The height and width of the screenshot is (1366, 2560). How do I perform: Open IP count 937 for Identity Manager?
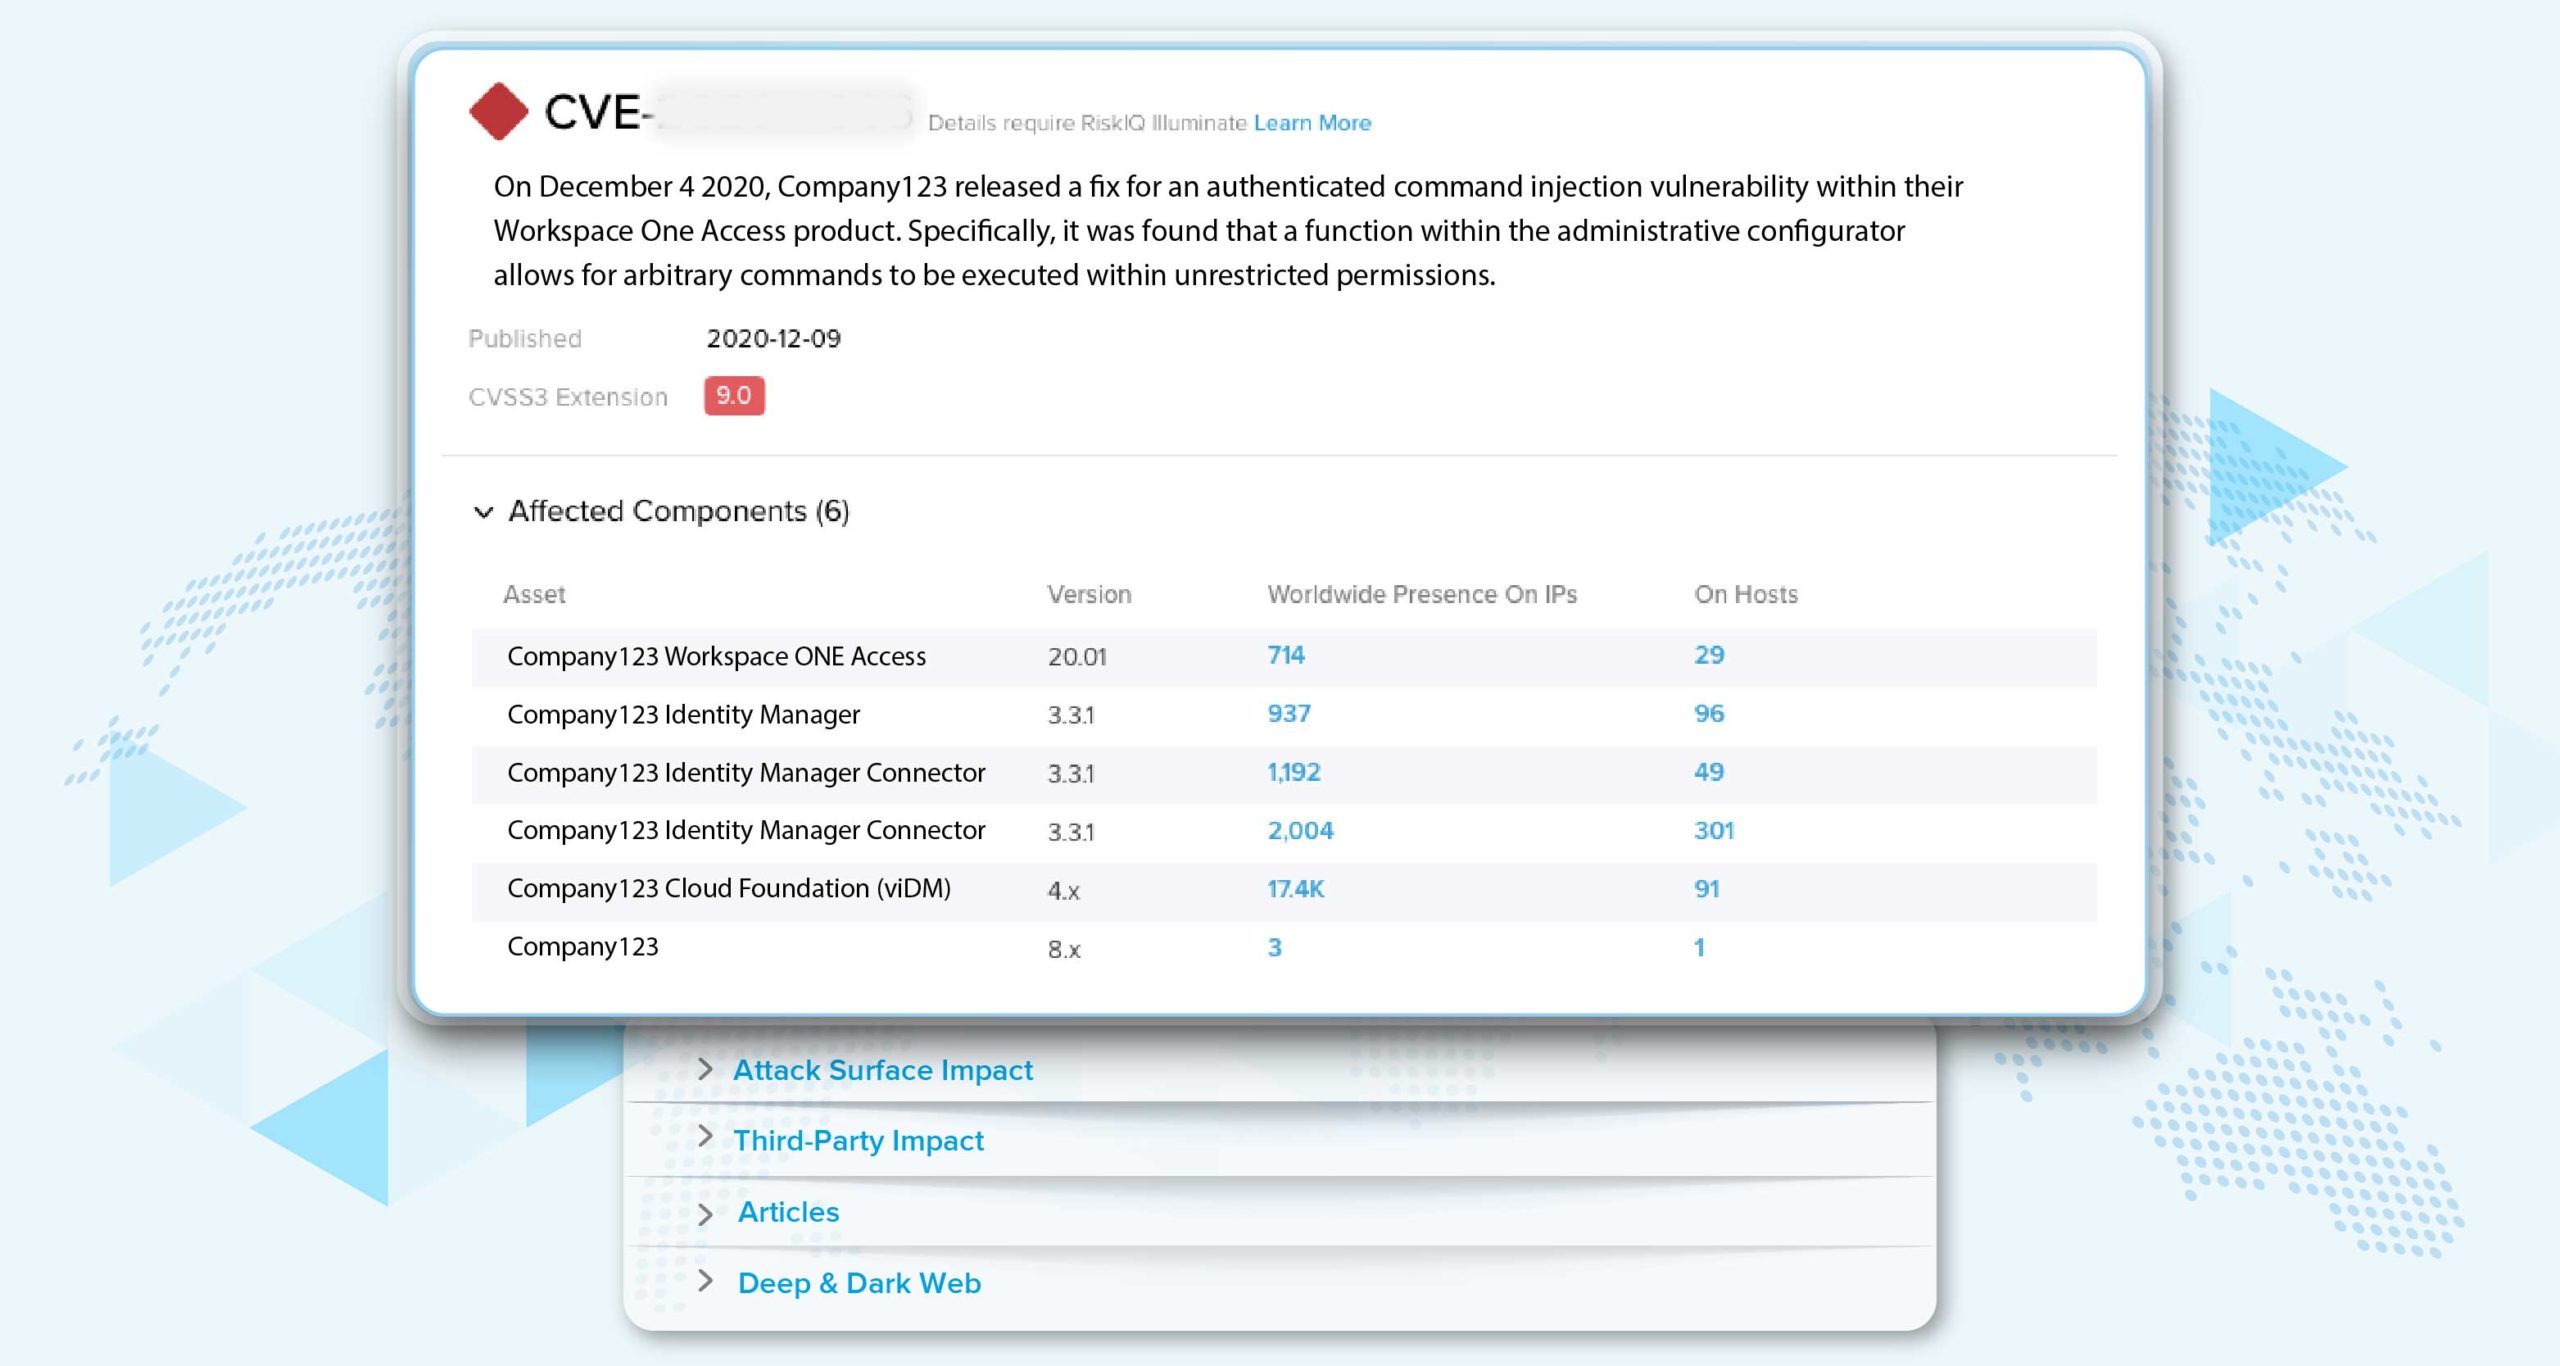(x=1288, y=713)
